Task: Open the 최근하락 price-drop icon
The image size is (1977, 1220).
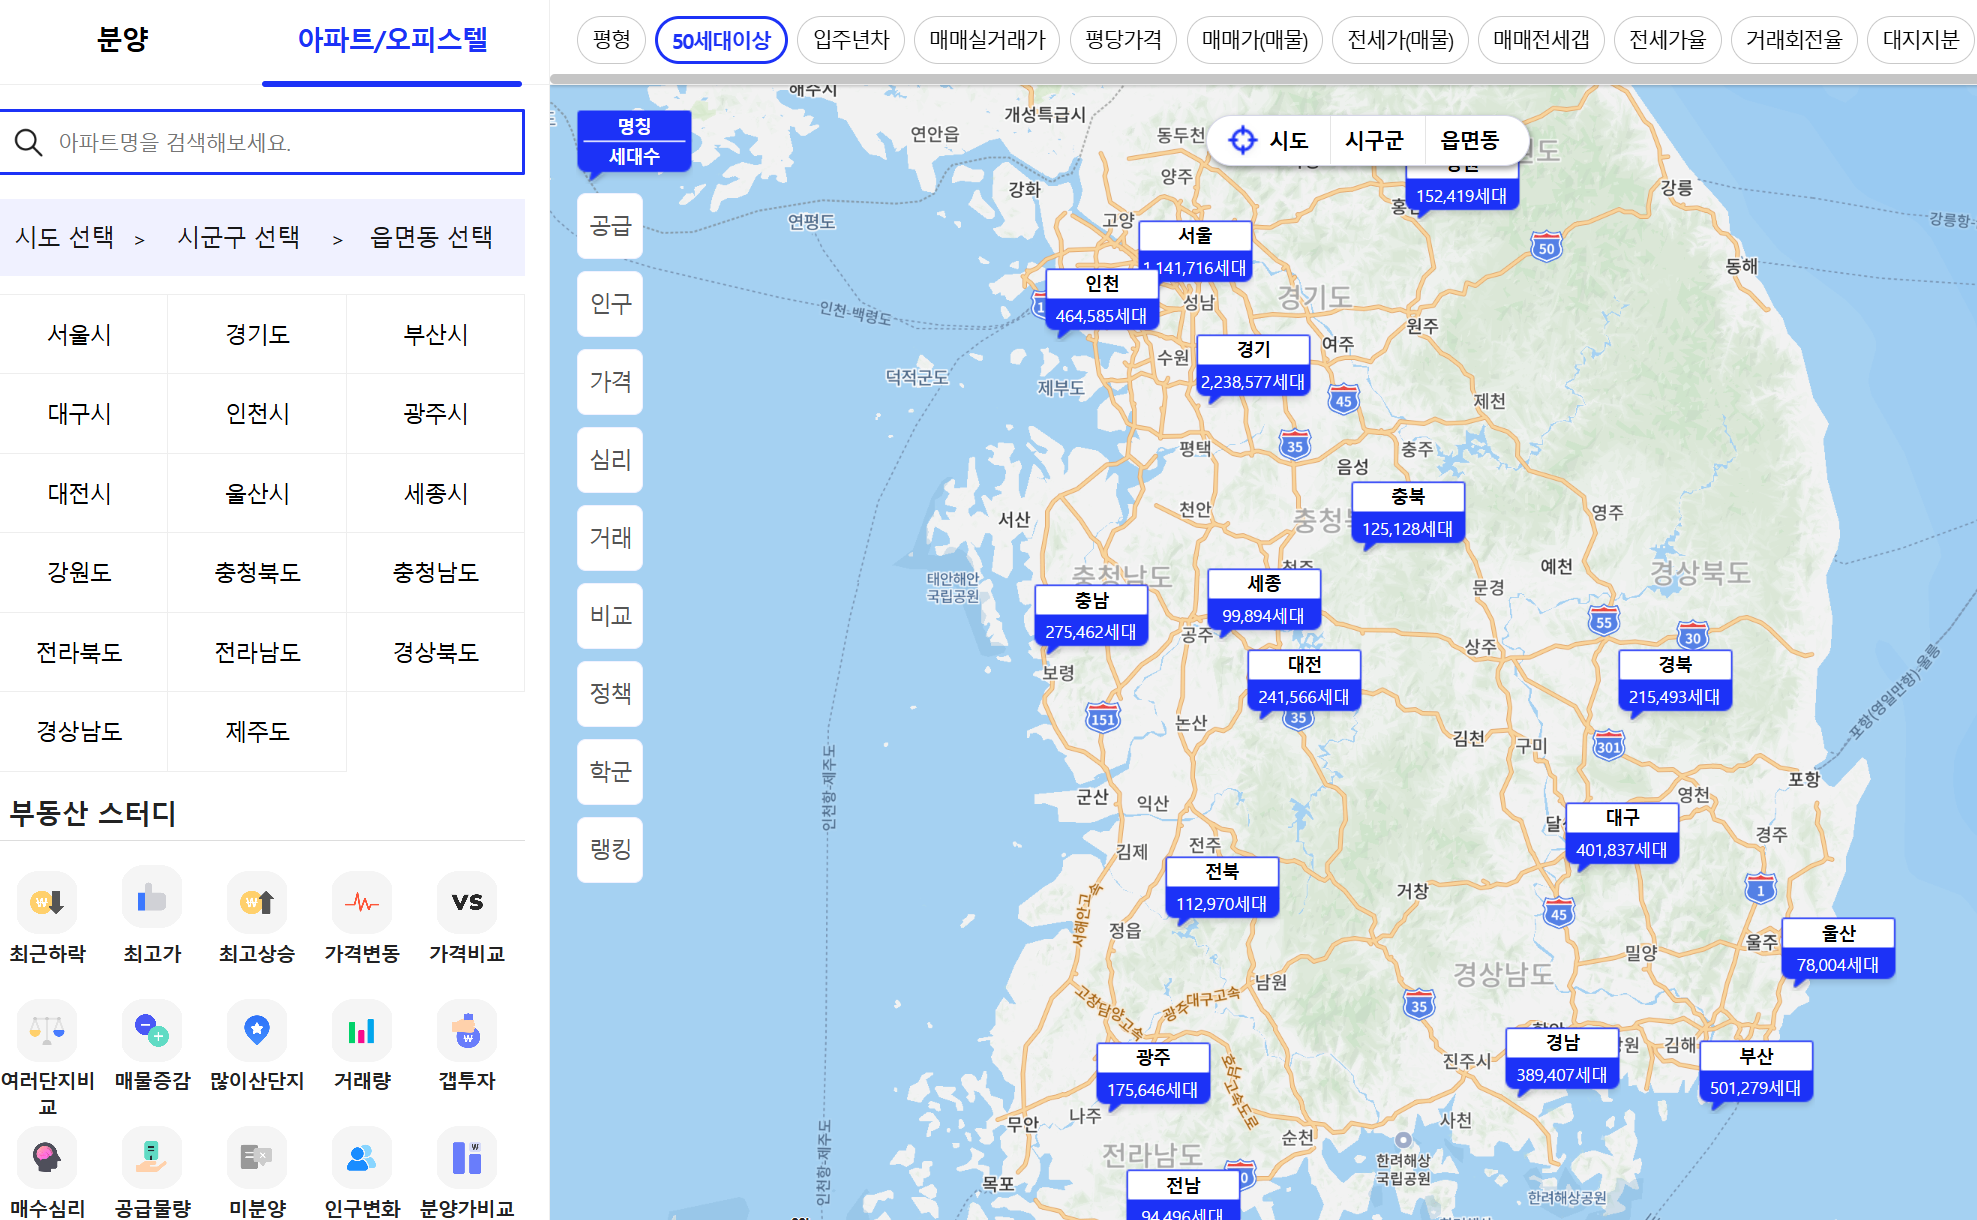Action: click(x=47, y=901)
